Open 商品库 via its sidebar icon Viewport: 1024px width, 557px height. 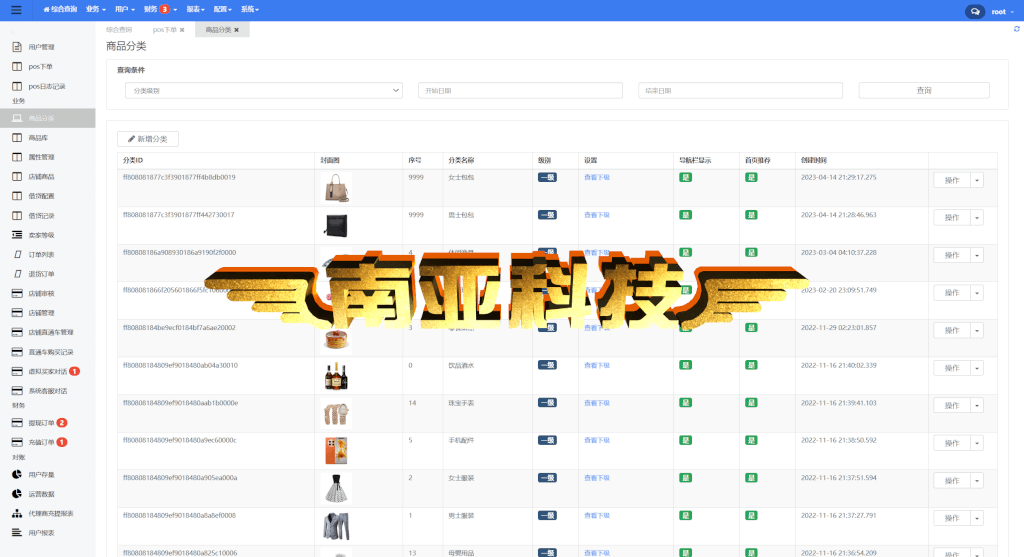point(17,138)
